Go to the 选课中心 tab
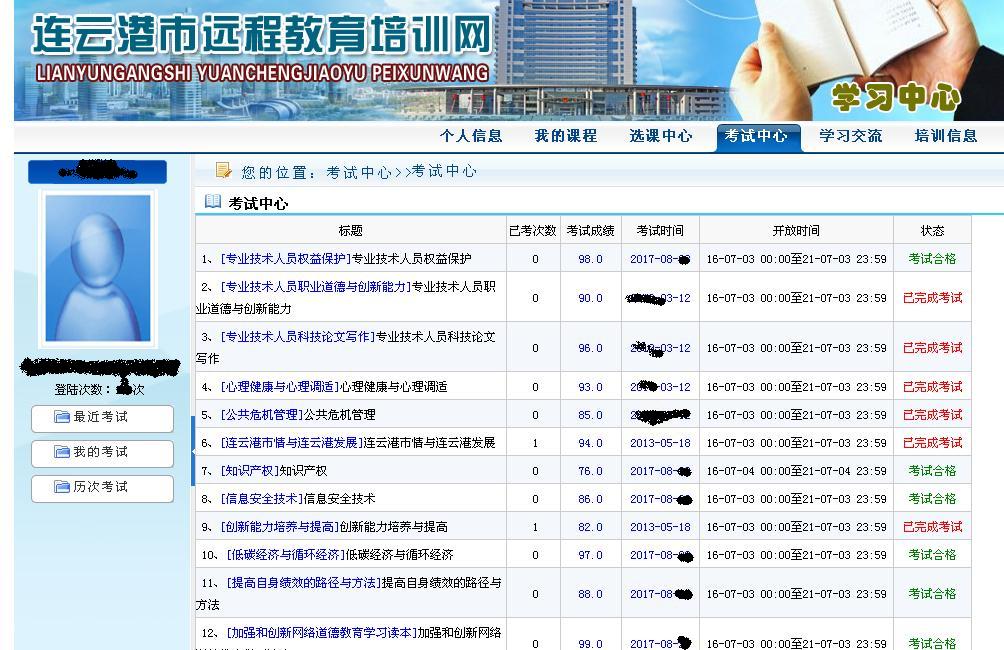Image resolution: width=1004 pixels, height=650 pixels. (x=660, y=136)
